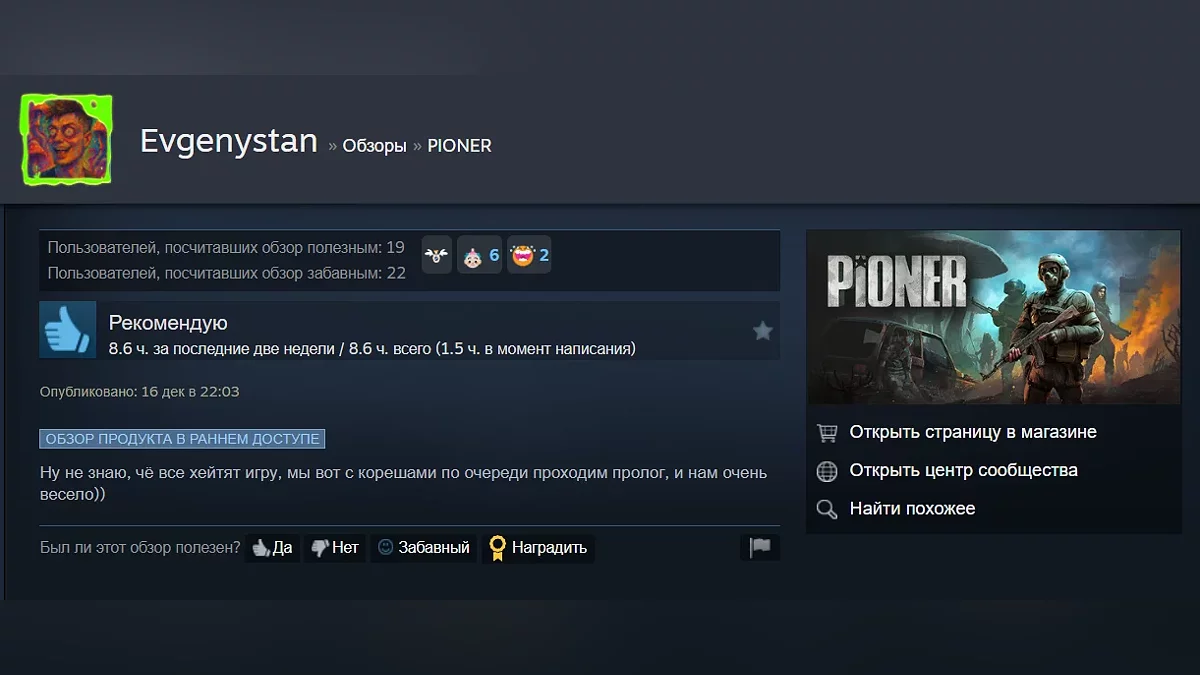Click the star favorite icon on the review
Image resolution: width=1200 pixels, height=675 pixels.
click(x=763, y=331)
